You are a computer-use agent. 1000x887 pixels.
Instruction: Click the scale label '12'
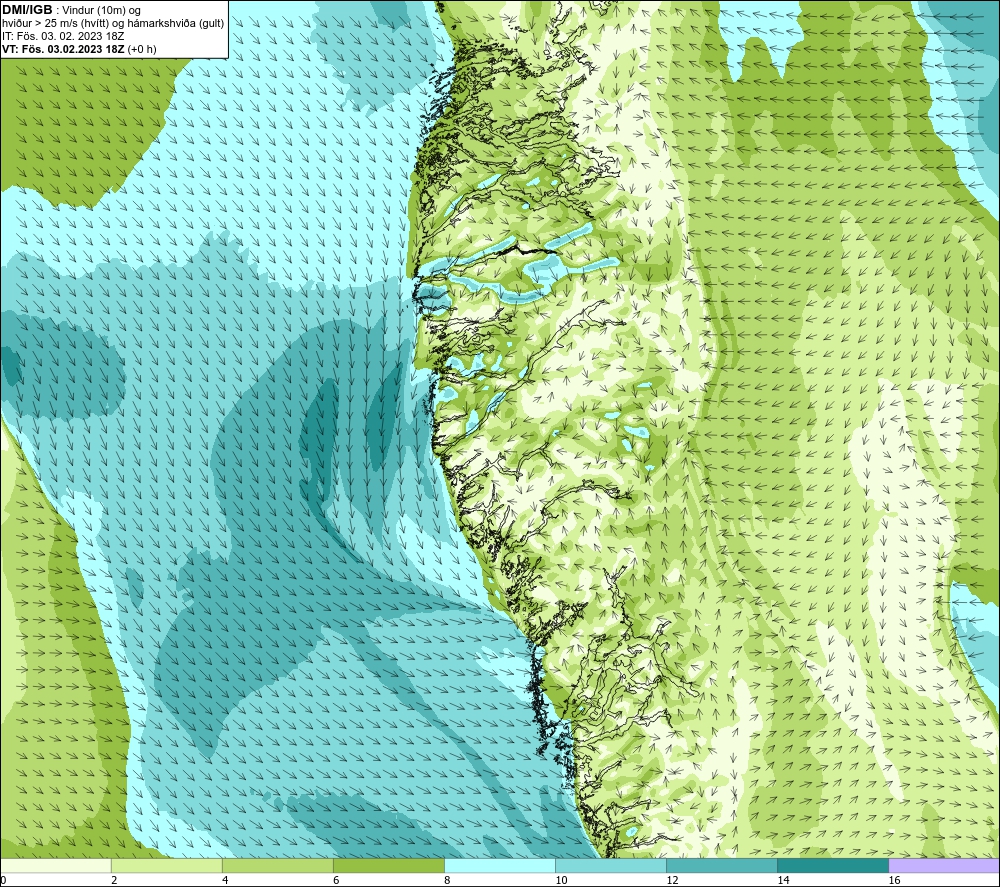(x=672, y=880)
